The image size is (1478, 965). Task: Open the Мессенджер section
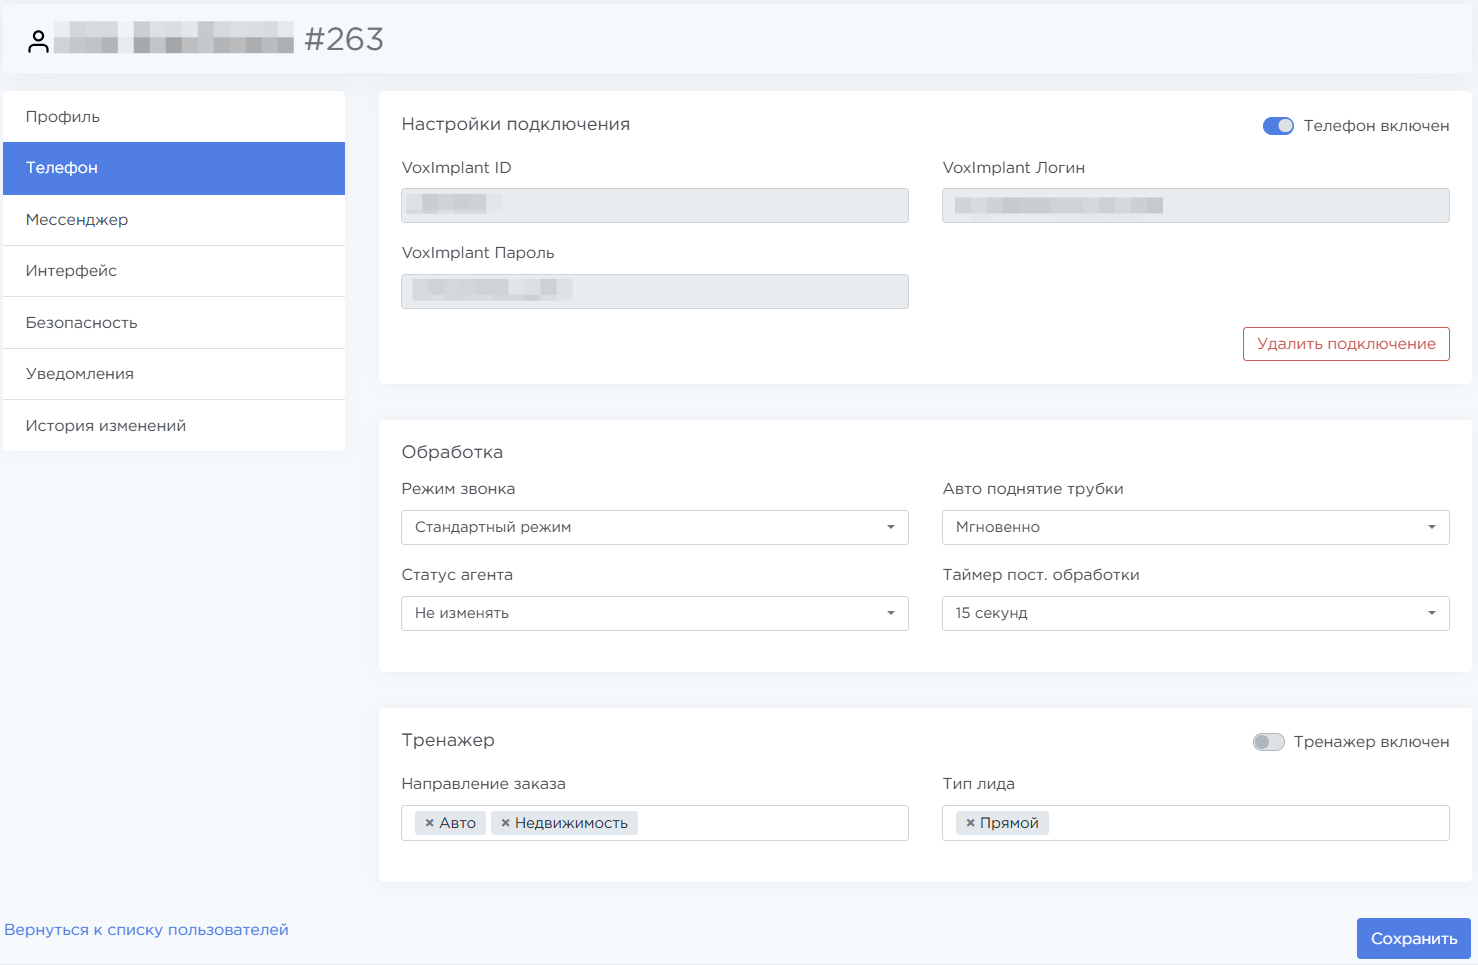(174, 220)
